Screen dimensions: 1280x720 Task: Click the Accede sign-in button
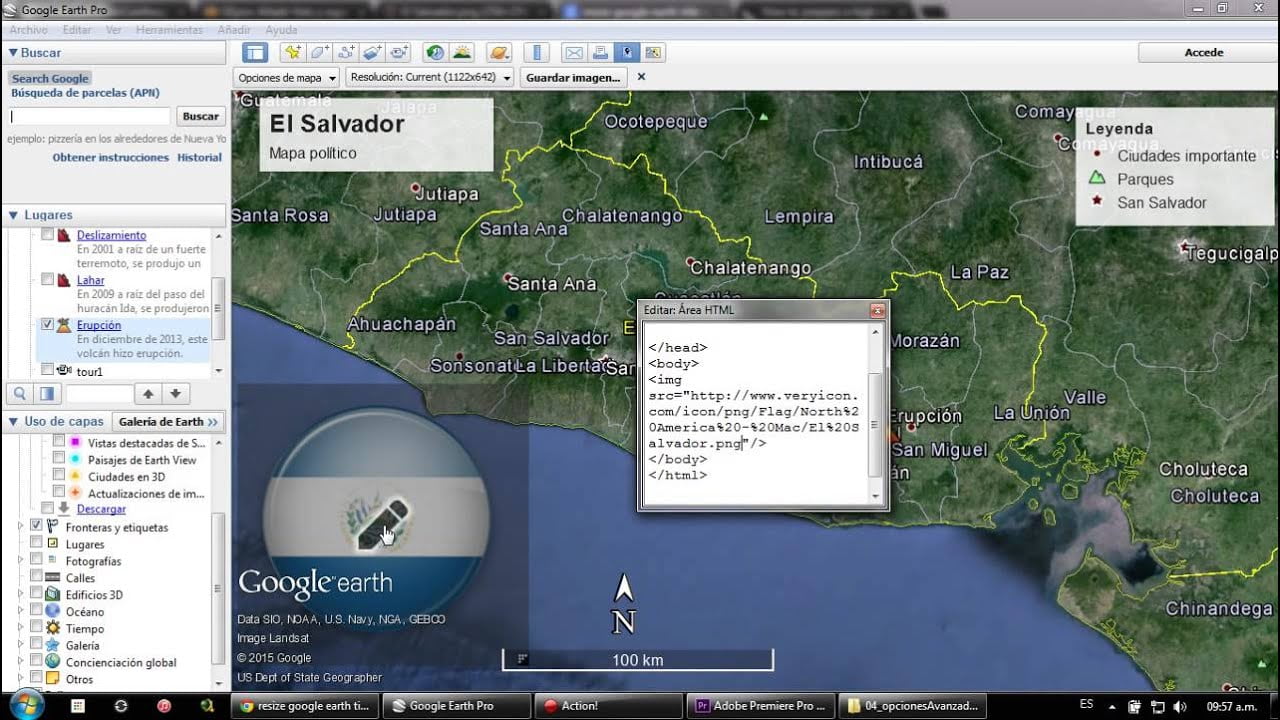coord(1204,53)
